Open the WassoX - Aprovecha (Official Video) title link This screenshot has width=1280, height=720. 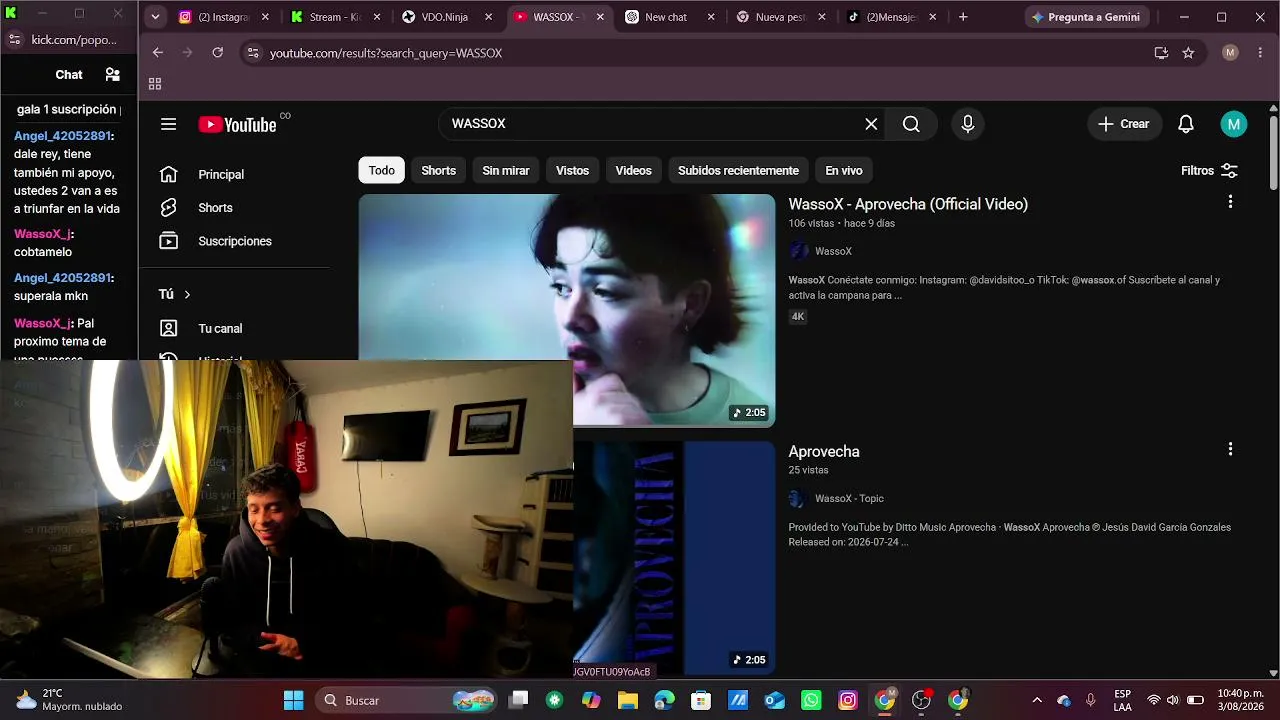908,204
